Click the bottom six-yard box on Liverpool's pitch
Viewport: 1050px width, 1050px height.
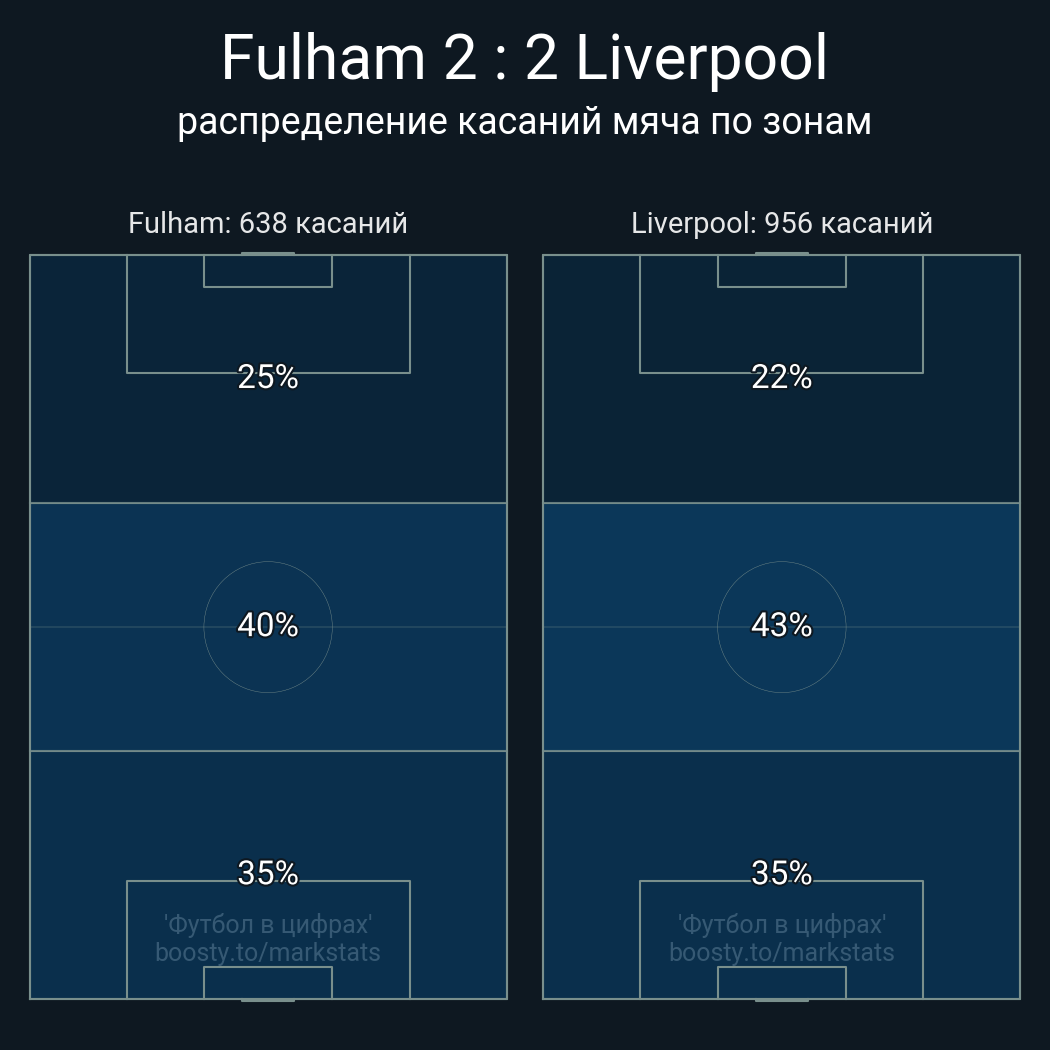point(782,982)
